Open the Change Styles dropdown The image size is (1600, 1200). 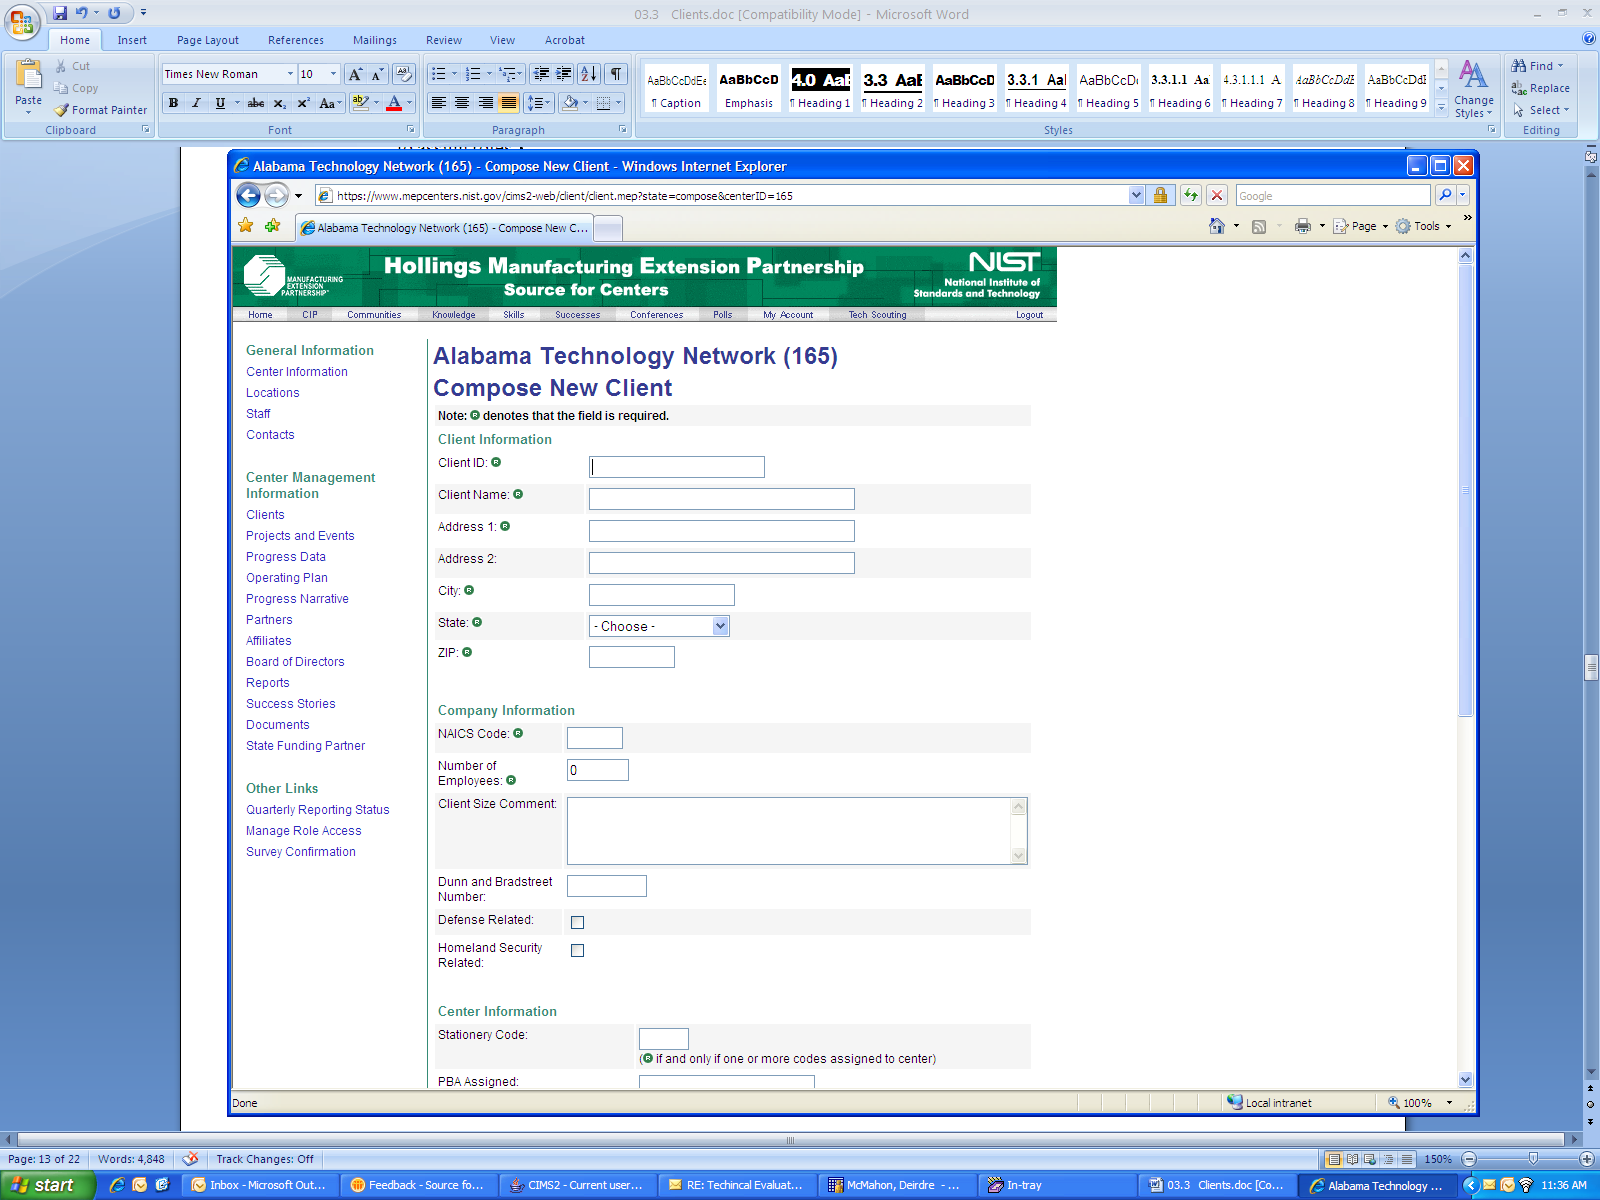tap(1474, 89)
